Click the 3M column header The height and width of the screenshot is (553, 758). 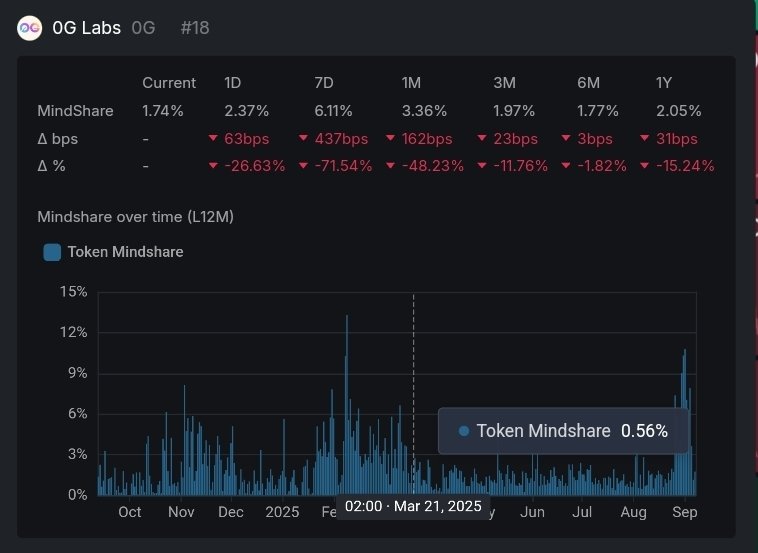[504, 83]
